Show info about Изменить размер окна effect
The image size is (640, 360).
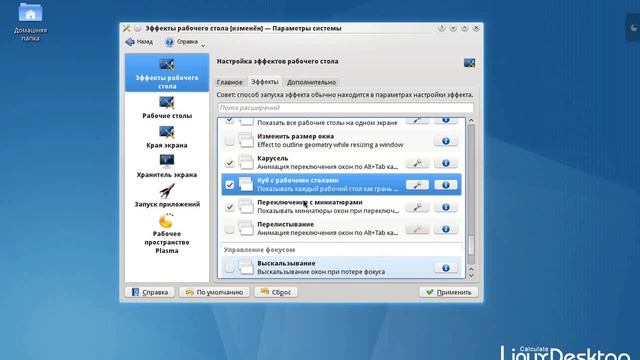tap(446, 141)
